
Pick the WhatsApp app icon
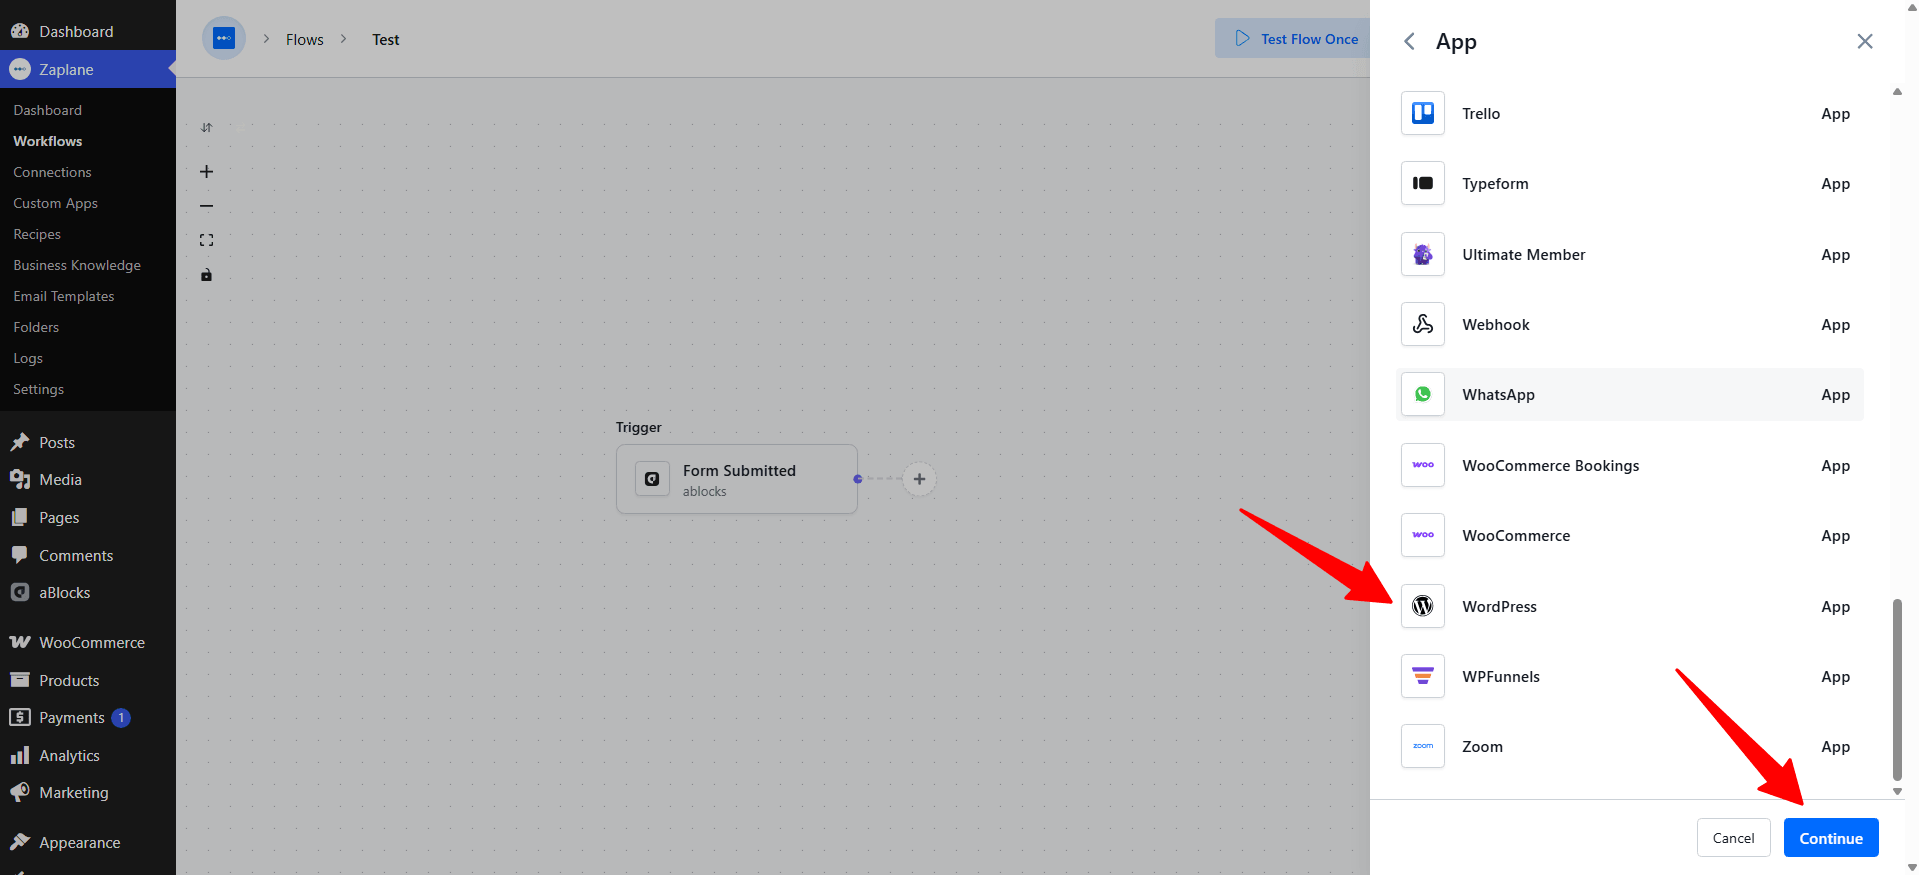tap(1422, 394)
